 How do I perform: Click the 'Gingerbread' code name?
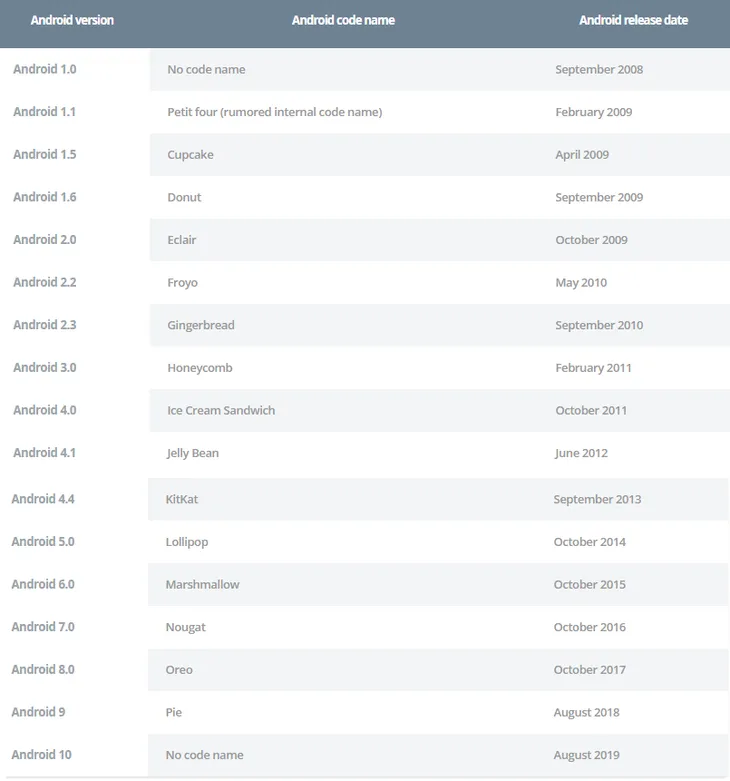click(201, 325)
